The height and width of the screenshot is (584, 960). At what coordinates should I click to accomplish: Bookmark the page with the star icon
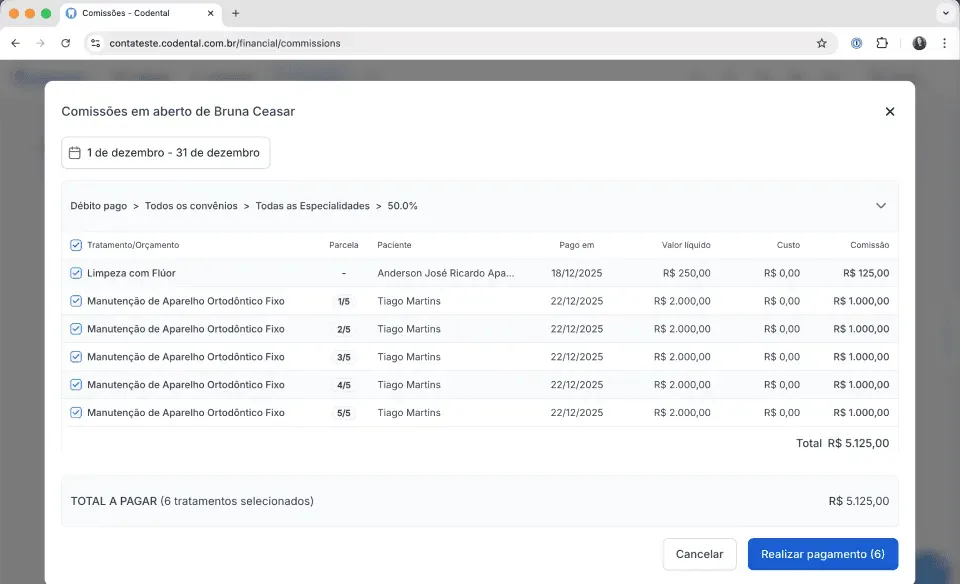click(x=822, y=43)
